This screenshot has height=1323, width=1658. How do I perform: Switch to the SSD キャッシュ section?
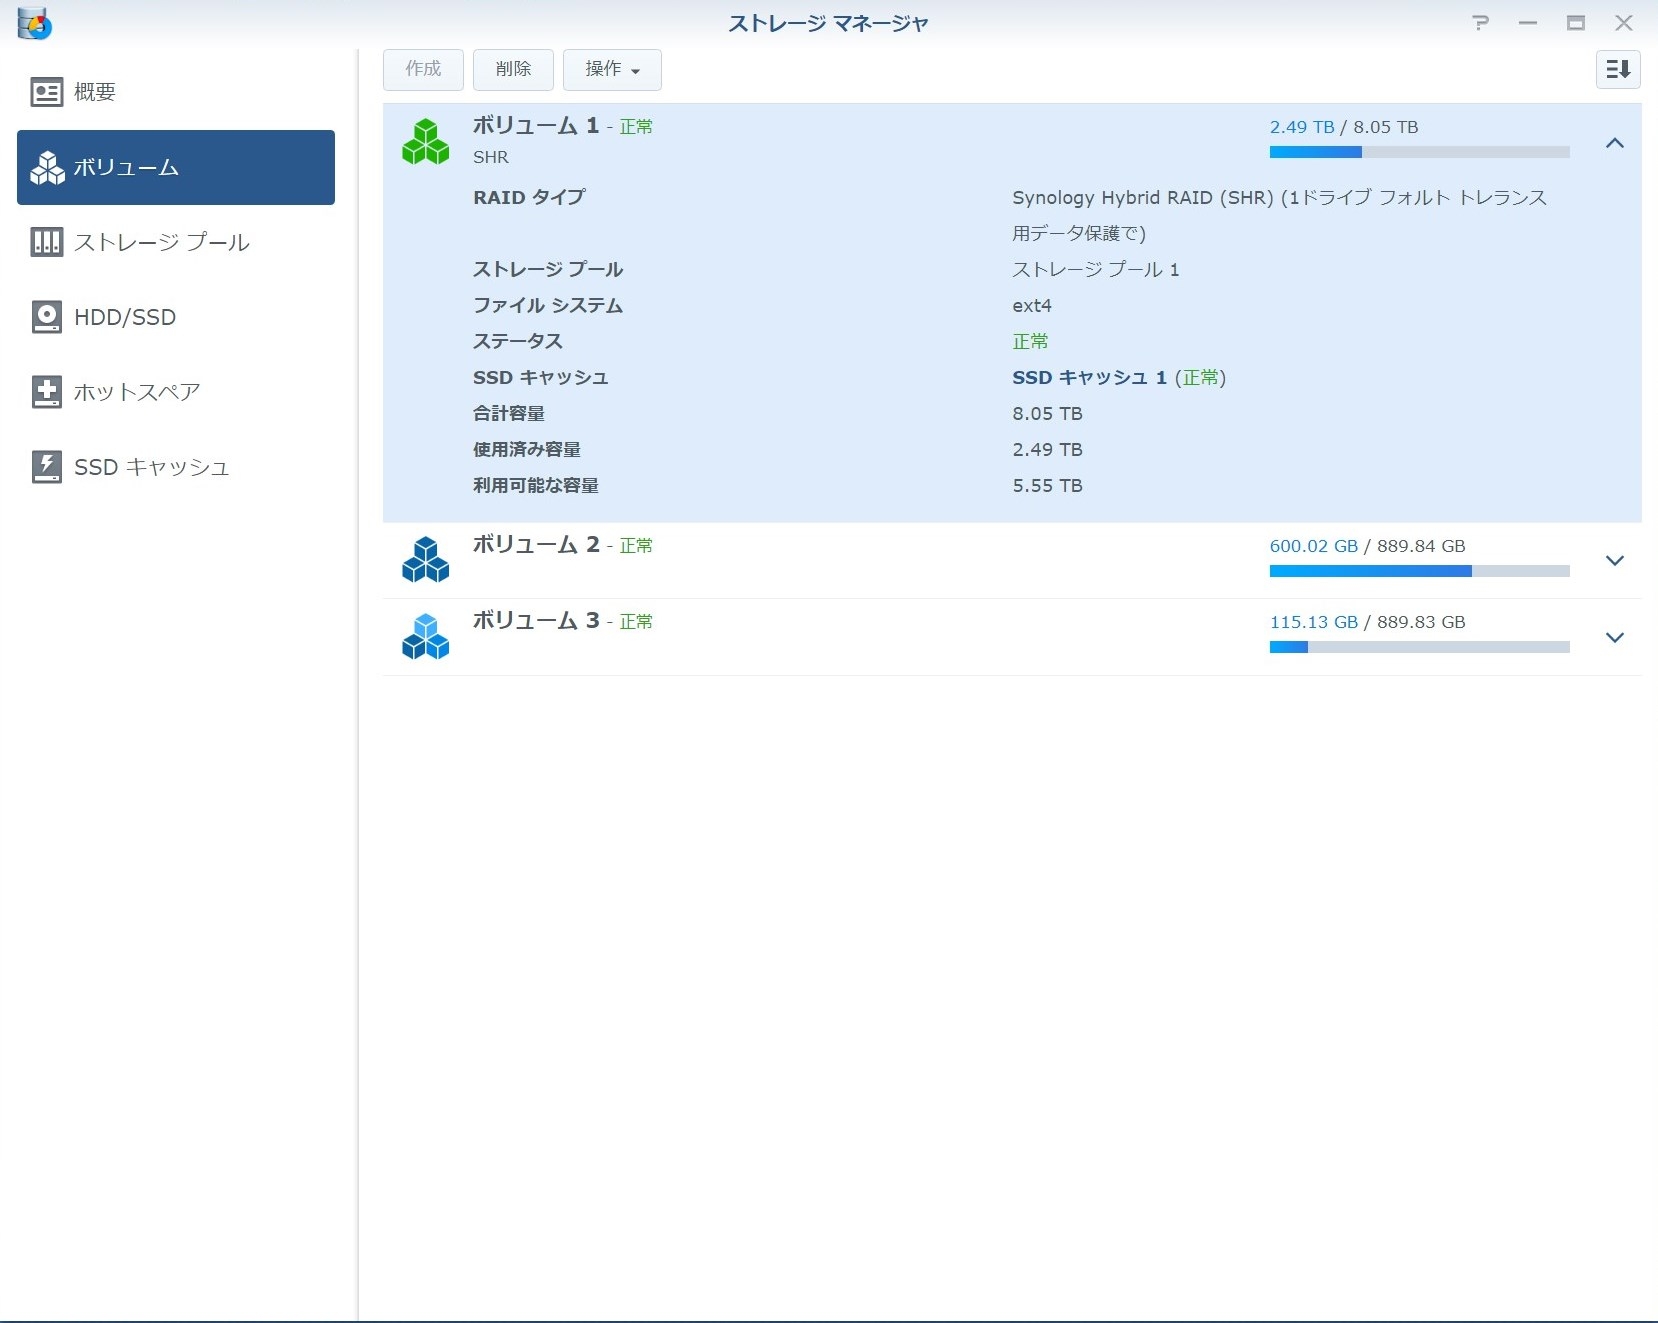[x=152, y=467]
